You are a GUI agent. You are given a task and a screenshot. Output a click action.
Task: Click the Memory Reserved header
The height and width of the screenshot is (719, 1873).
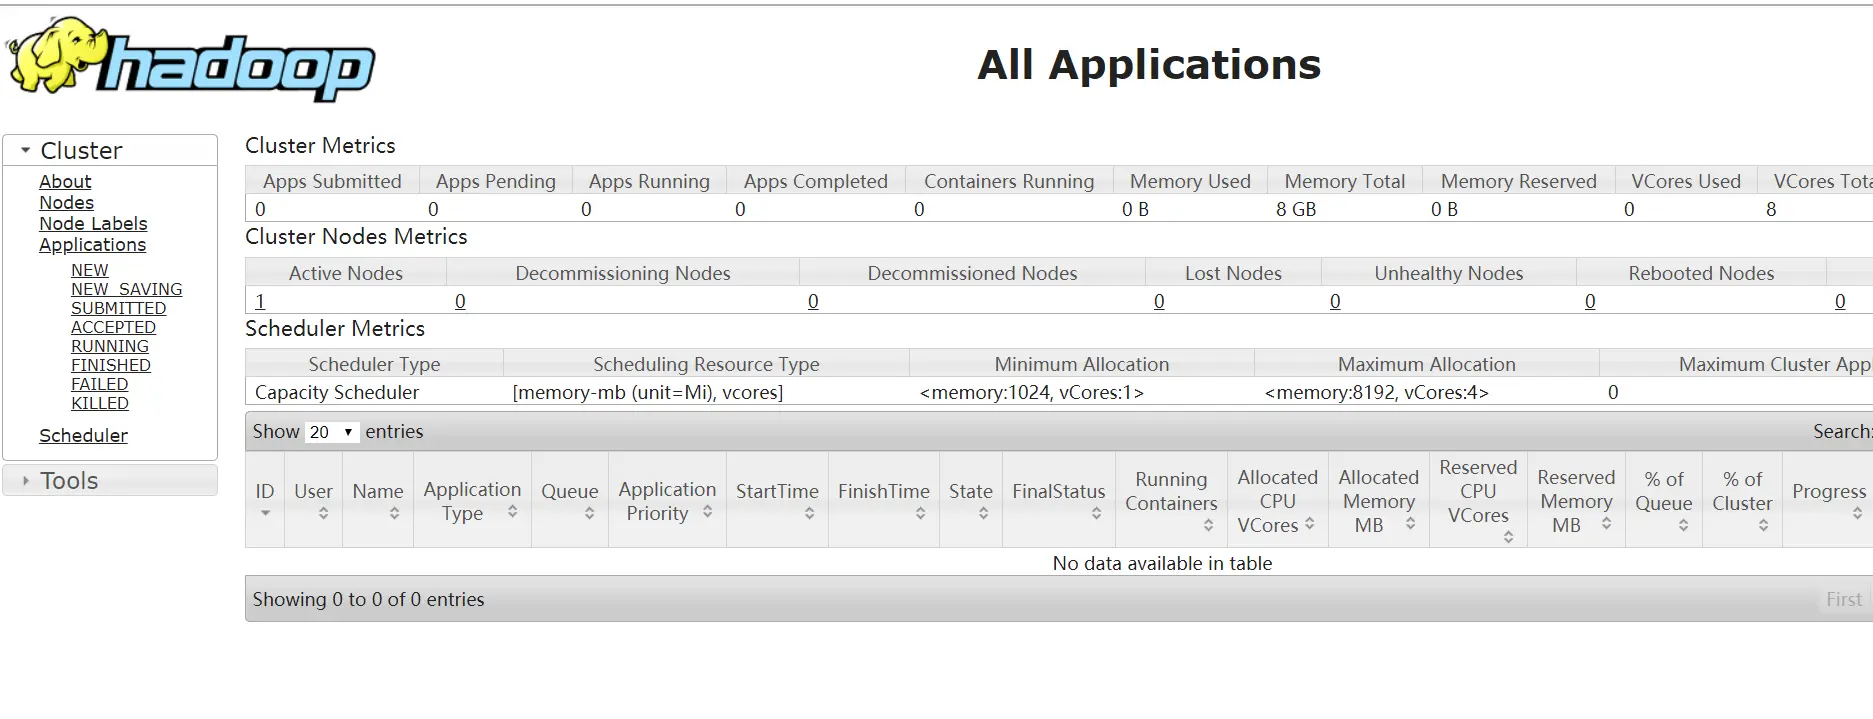(x=1519, y=181)
